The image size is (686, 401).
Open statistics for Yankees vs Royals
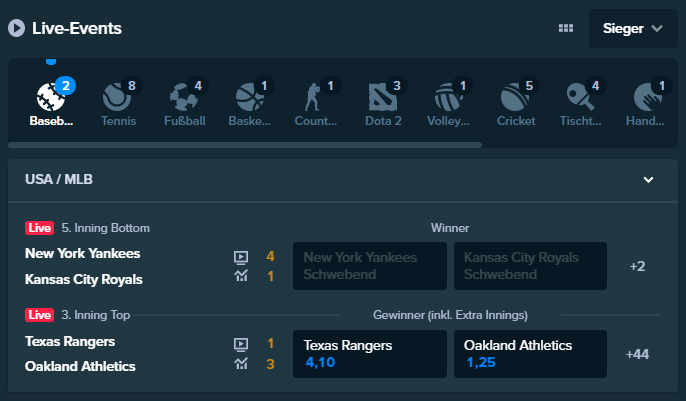pyautogui.click(x=241, y=275)
